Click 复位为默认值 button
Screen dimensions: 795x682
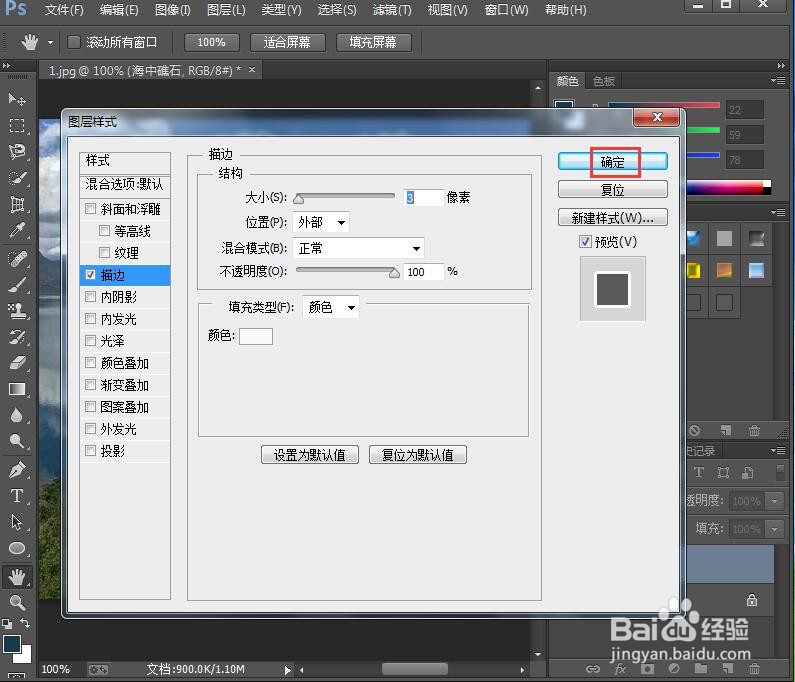(x=418, y=455)
